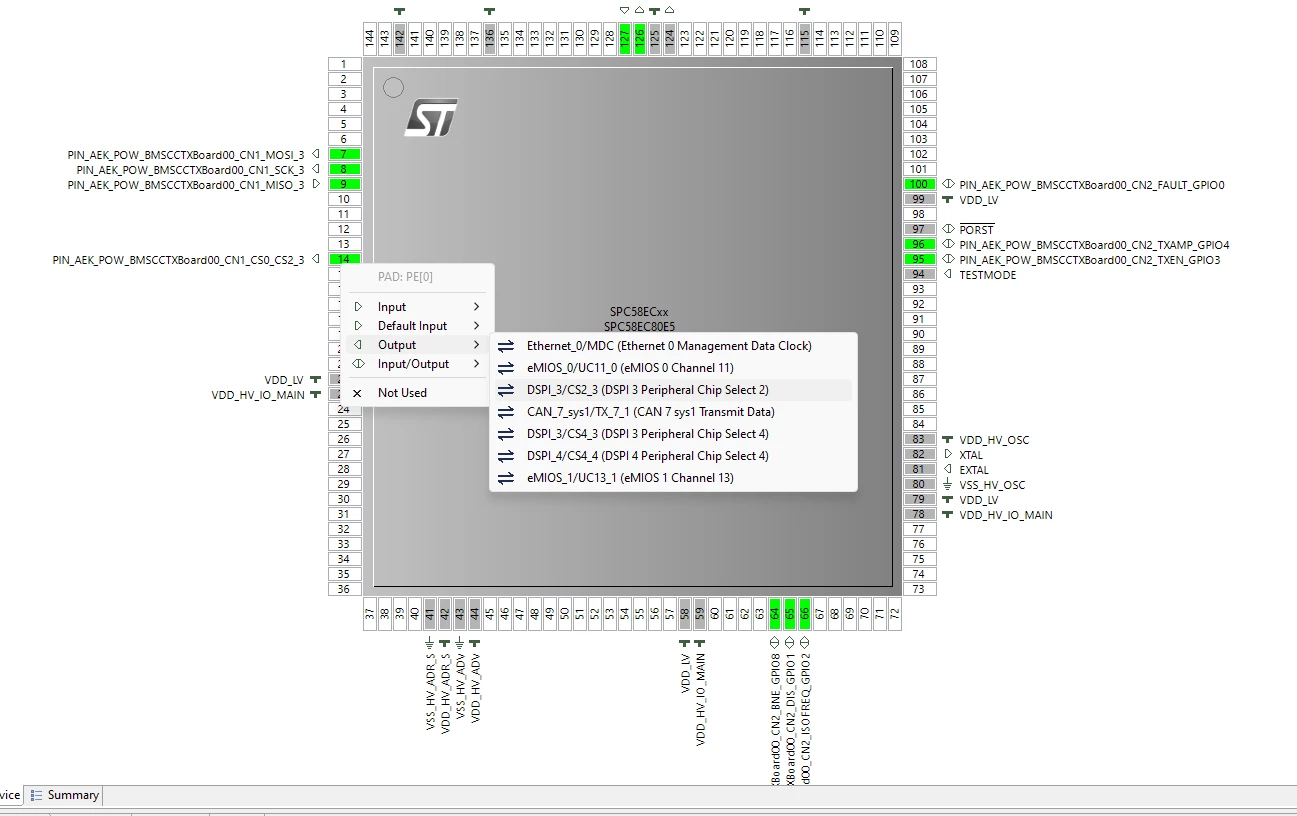
Task: Expand the Input/Output submenu
Action: 417,364
